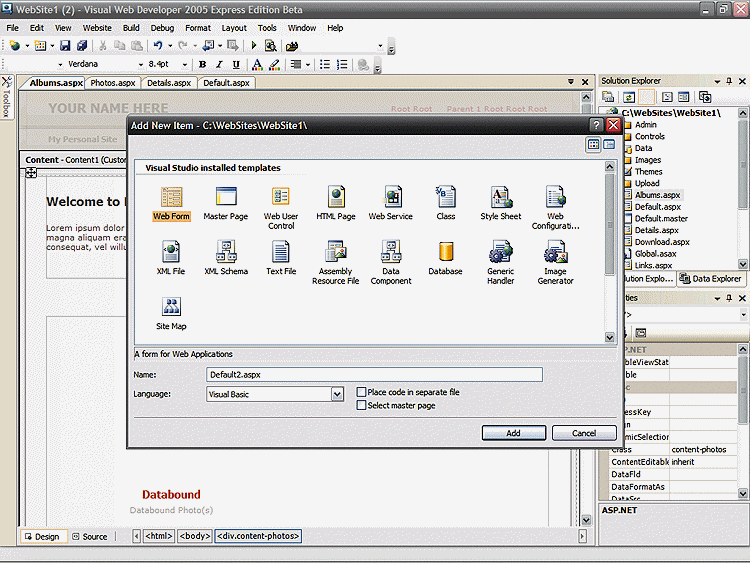Select the Web Service template
Image resolution: width=750 pixels, height=563 pixels.
391,203
